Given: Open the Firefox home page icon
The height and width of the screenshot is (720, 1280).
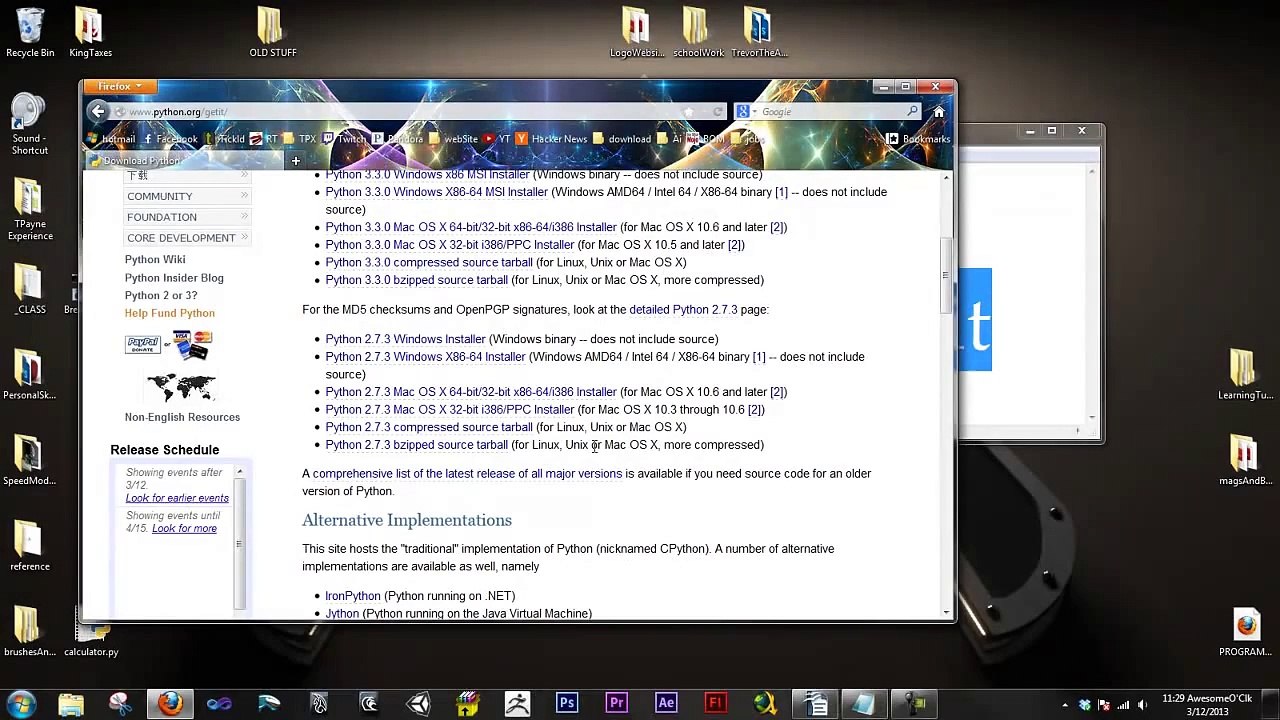Looking at the screenshot, I should tap(938, 112).
